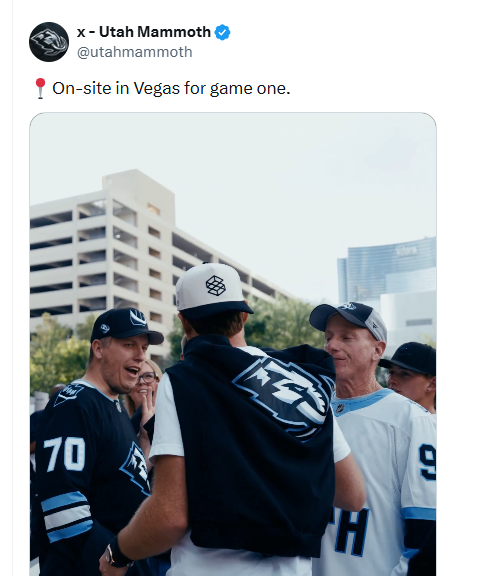The height and width of the screenshot is (576, 481).
Task: Click the Vdara sign on the glass tower
Action: [x=406, y=251]
